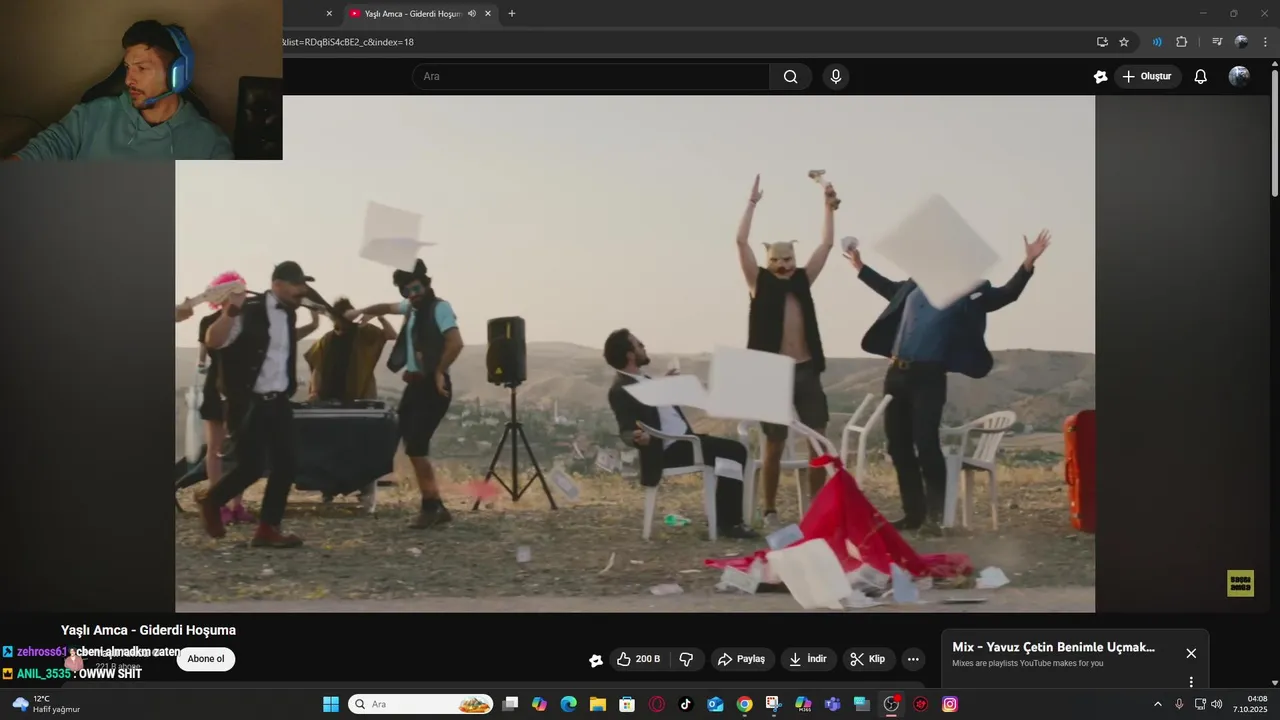The width and height of the screenshot is (1280, 720).
Task: Open a new browser tab
Action: tap(512, 14)
